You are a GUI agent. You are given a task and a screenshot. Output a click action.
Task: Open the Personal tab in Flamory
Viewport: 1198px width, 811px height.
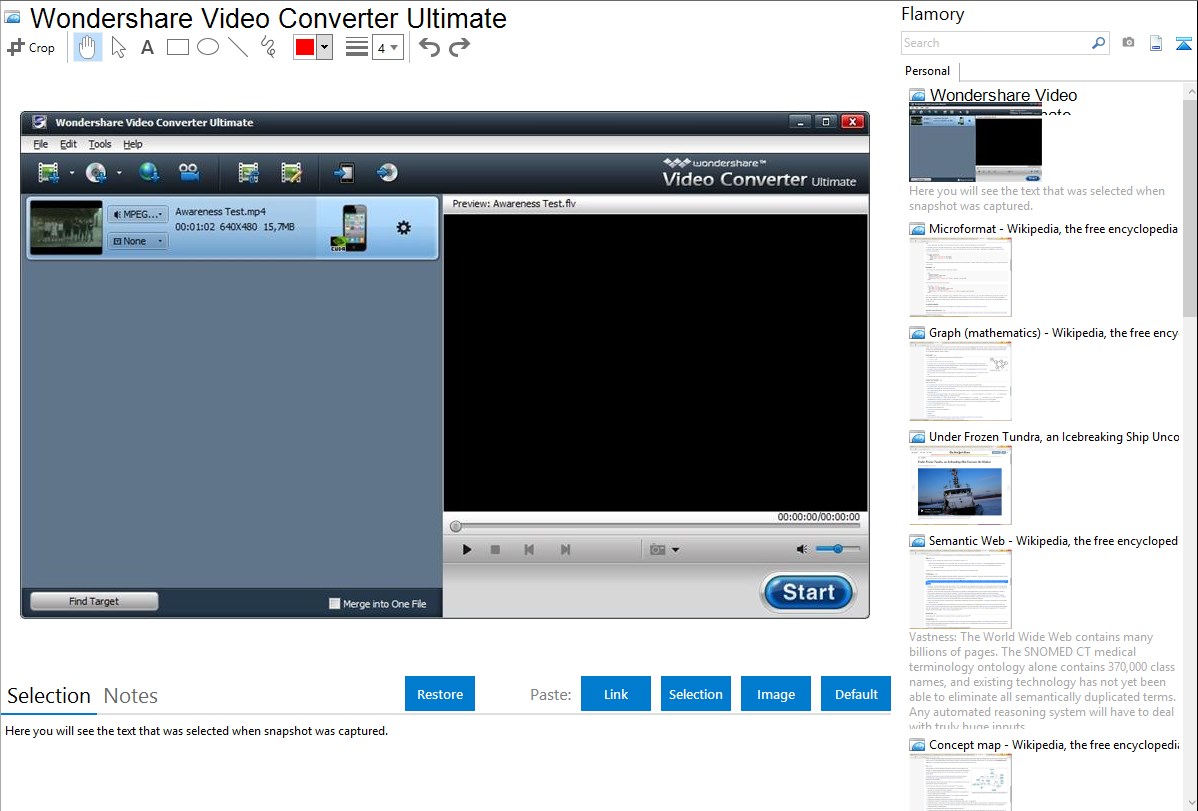927,71
